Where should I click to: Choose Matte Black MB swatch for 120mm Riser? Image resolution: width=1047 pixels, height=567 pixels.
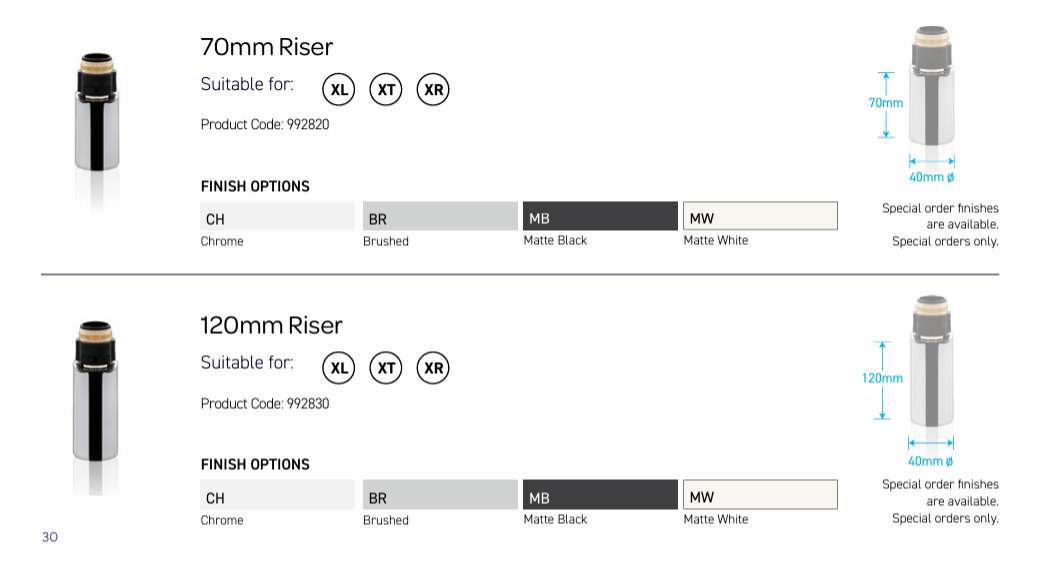click(600, 495)
